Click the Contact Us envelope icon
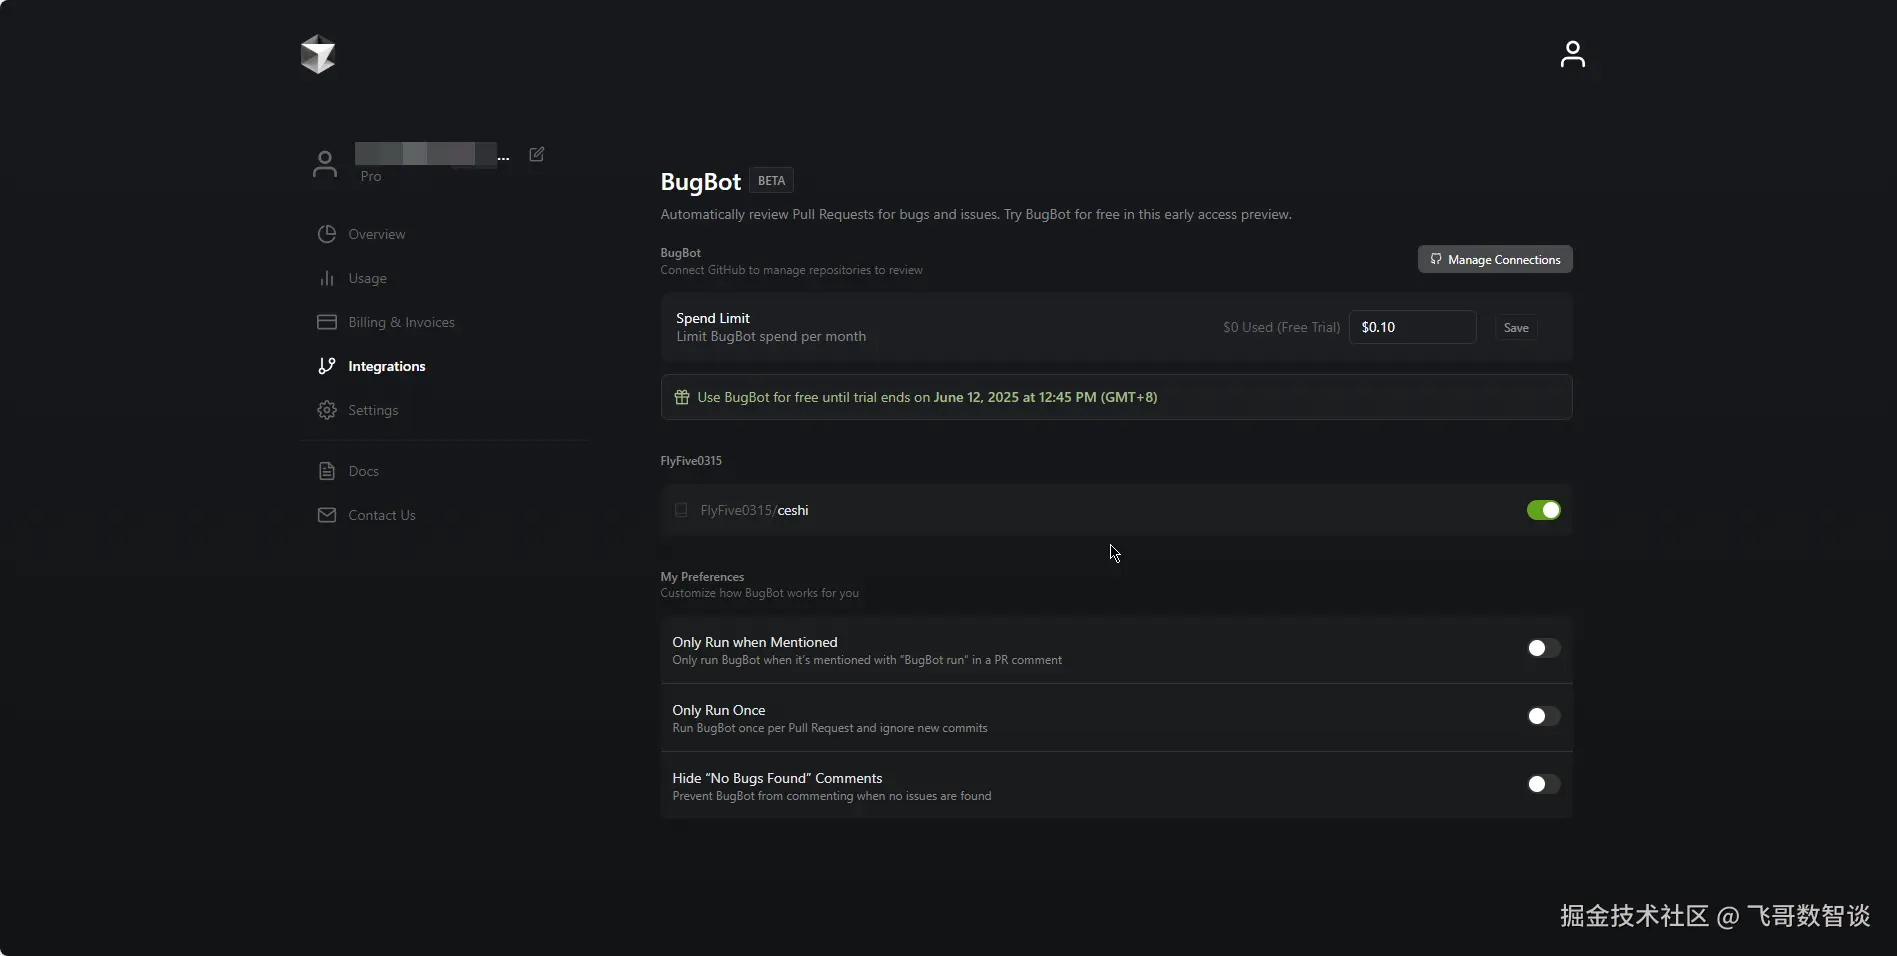 (x=327, y=515)
